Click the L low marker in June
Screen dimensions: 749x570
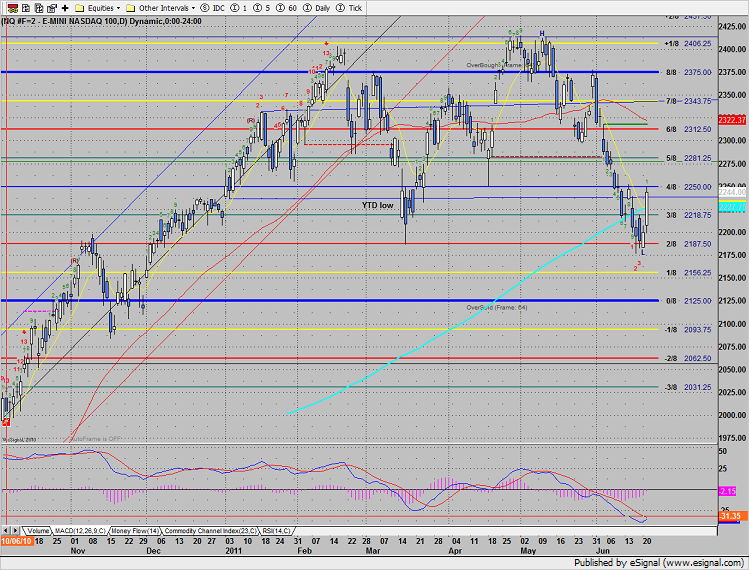pos(643,252)
